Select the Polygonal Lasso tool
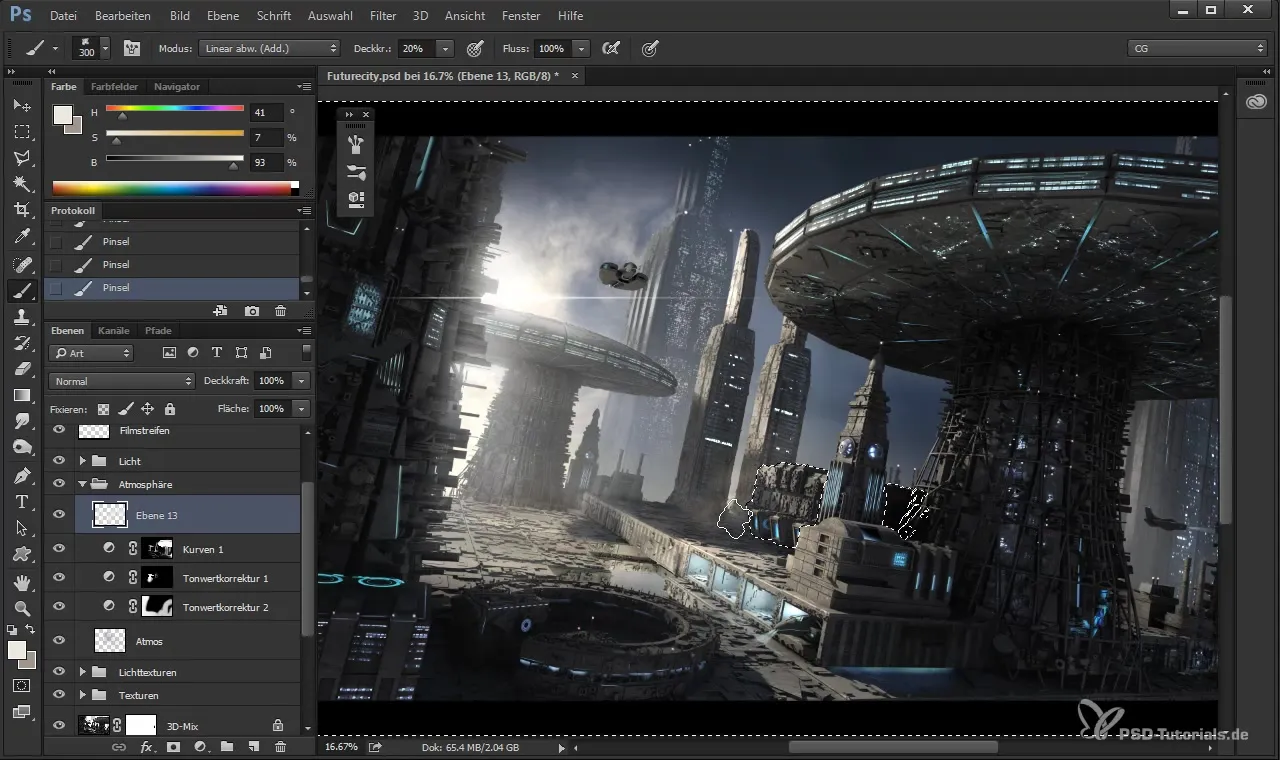1280x760 pixels. (x=21, y=158)
